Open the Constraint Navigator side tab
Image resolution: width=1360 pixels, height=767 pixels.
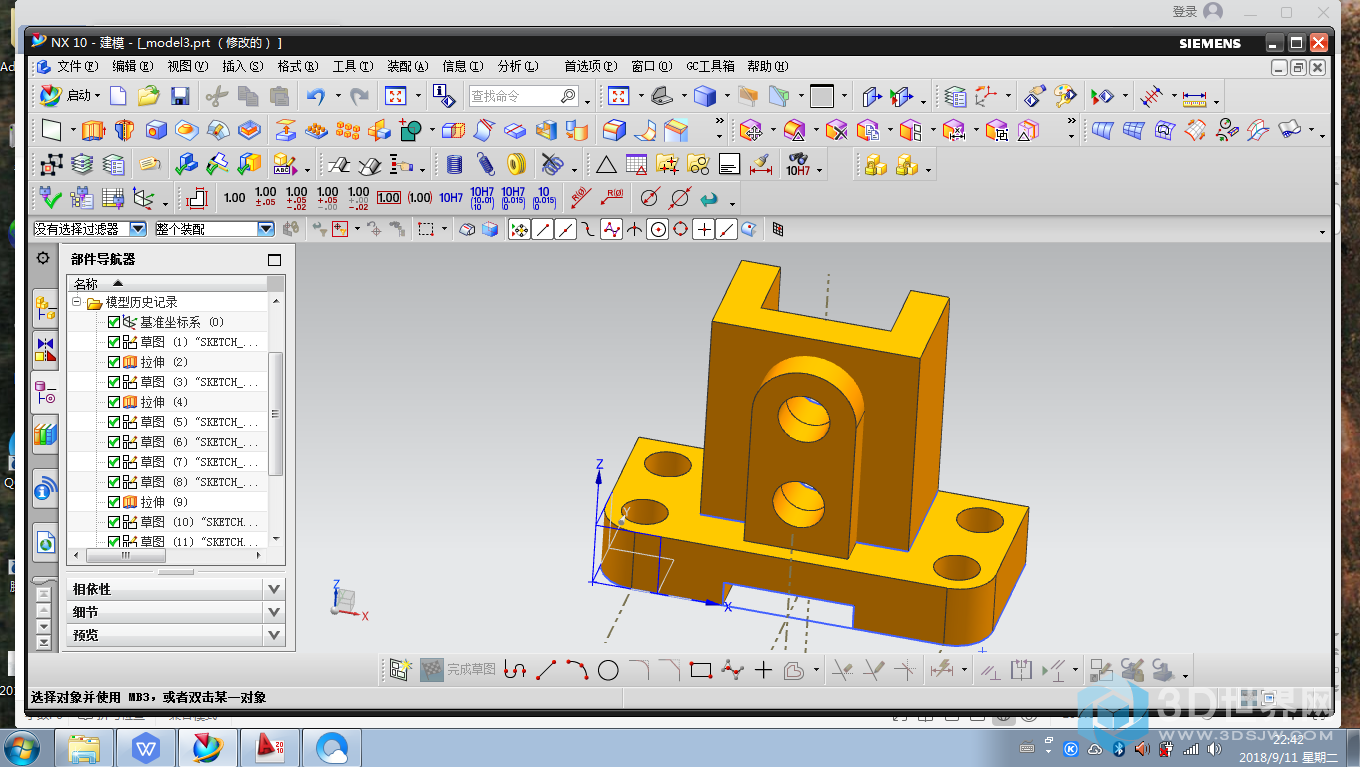point(45,349)
